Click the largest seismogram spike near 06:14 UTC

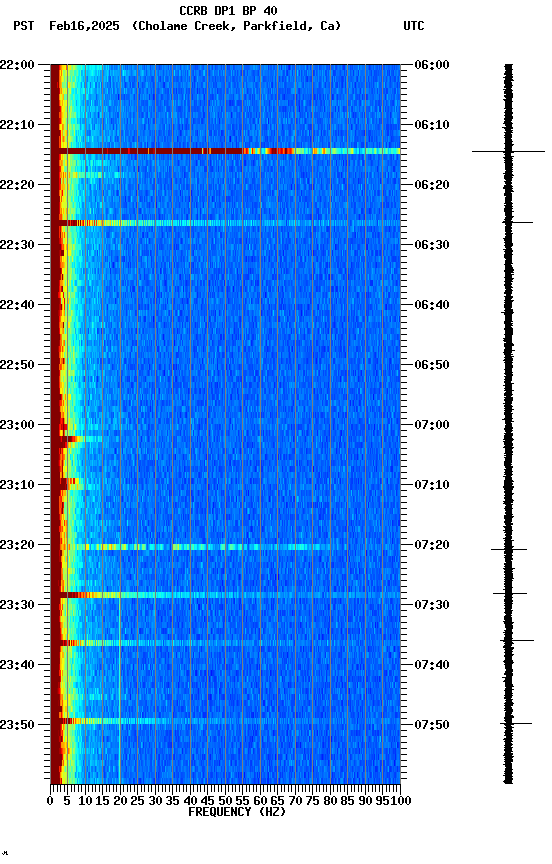pos(508,151)
